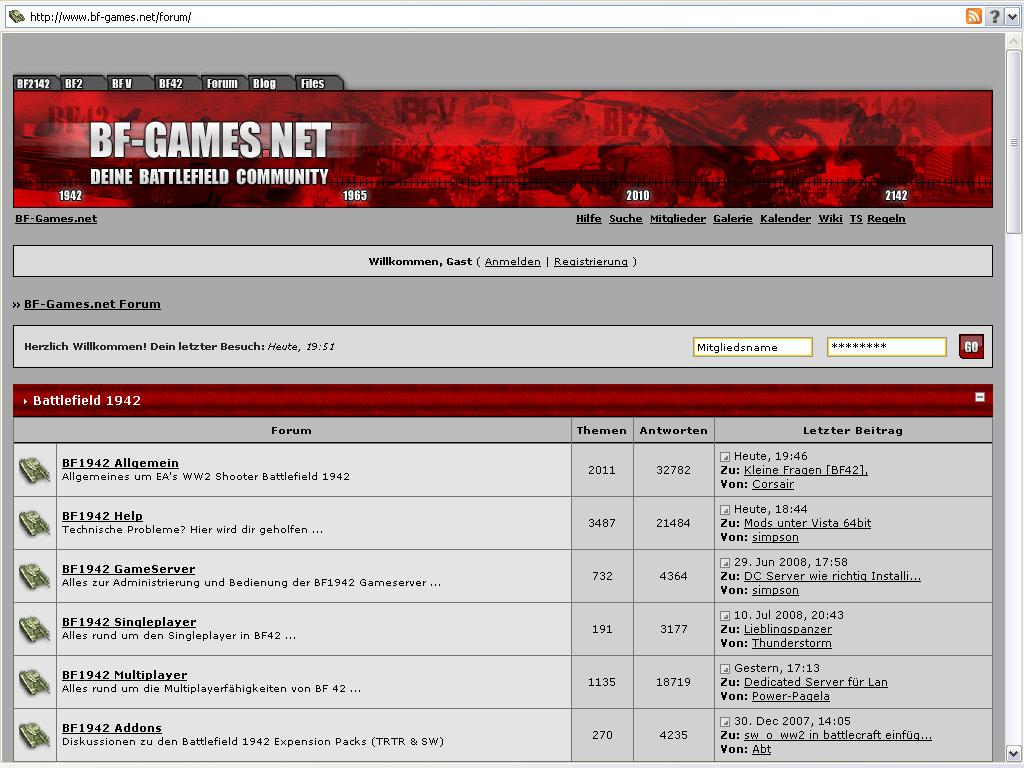Open the BF1942 Help forum

coord(103,516)
